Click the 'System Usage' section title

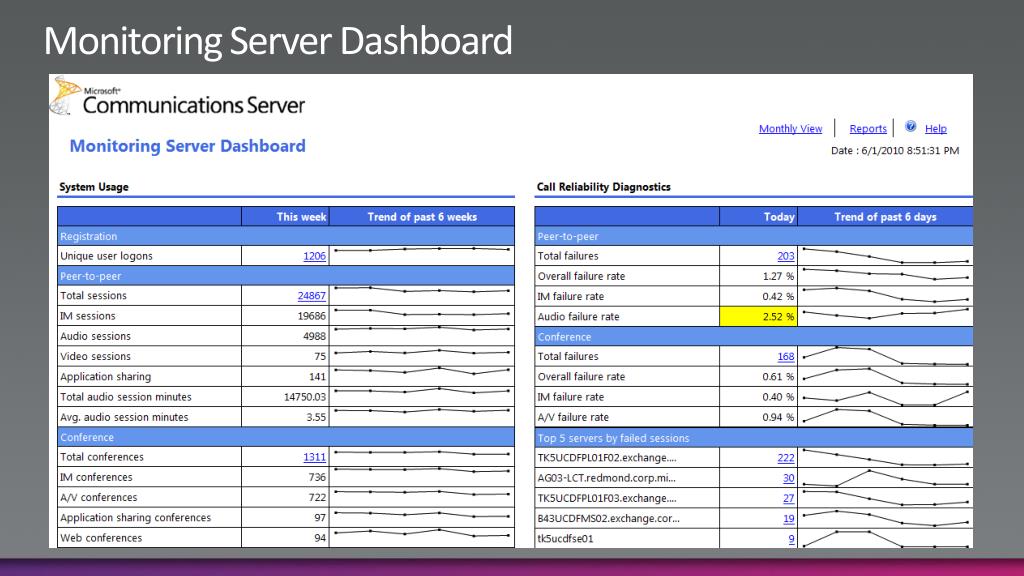(x=94, y=187)
